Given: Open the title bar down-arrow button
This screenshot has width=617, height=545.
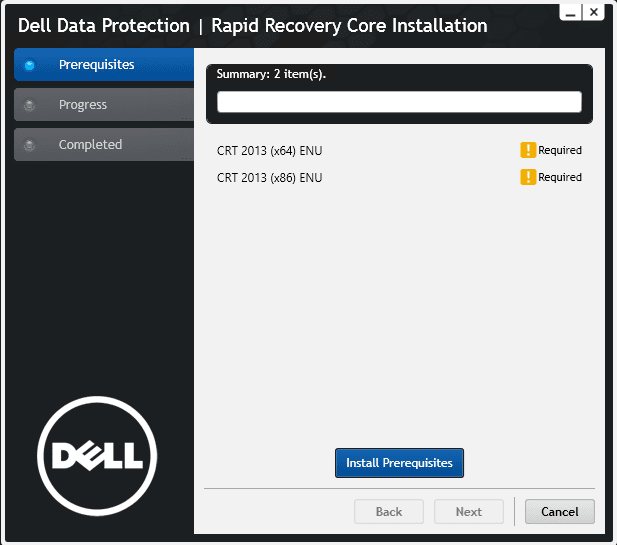Looking at the screenshot, I should (569, 12).
